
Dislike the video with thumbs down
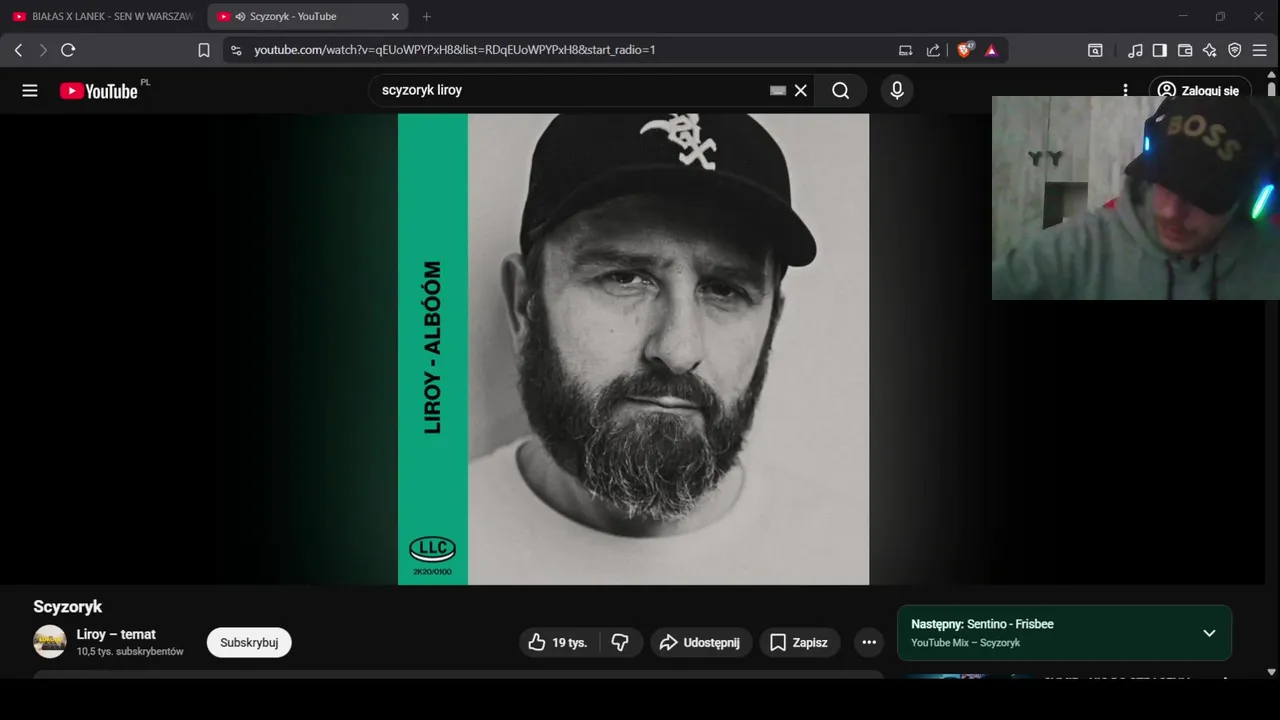620,642
